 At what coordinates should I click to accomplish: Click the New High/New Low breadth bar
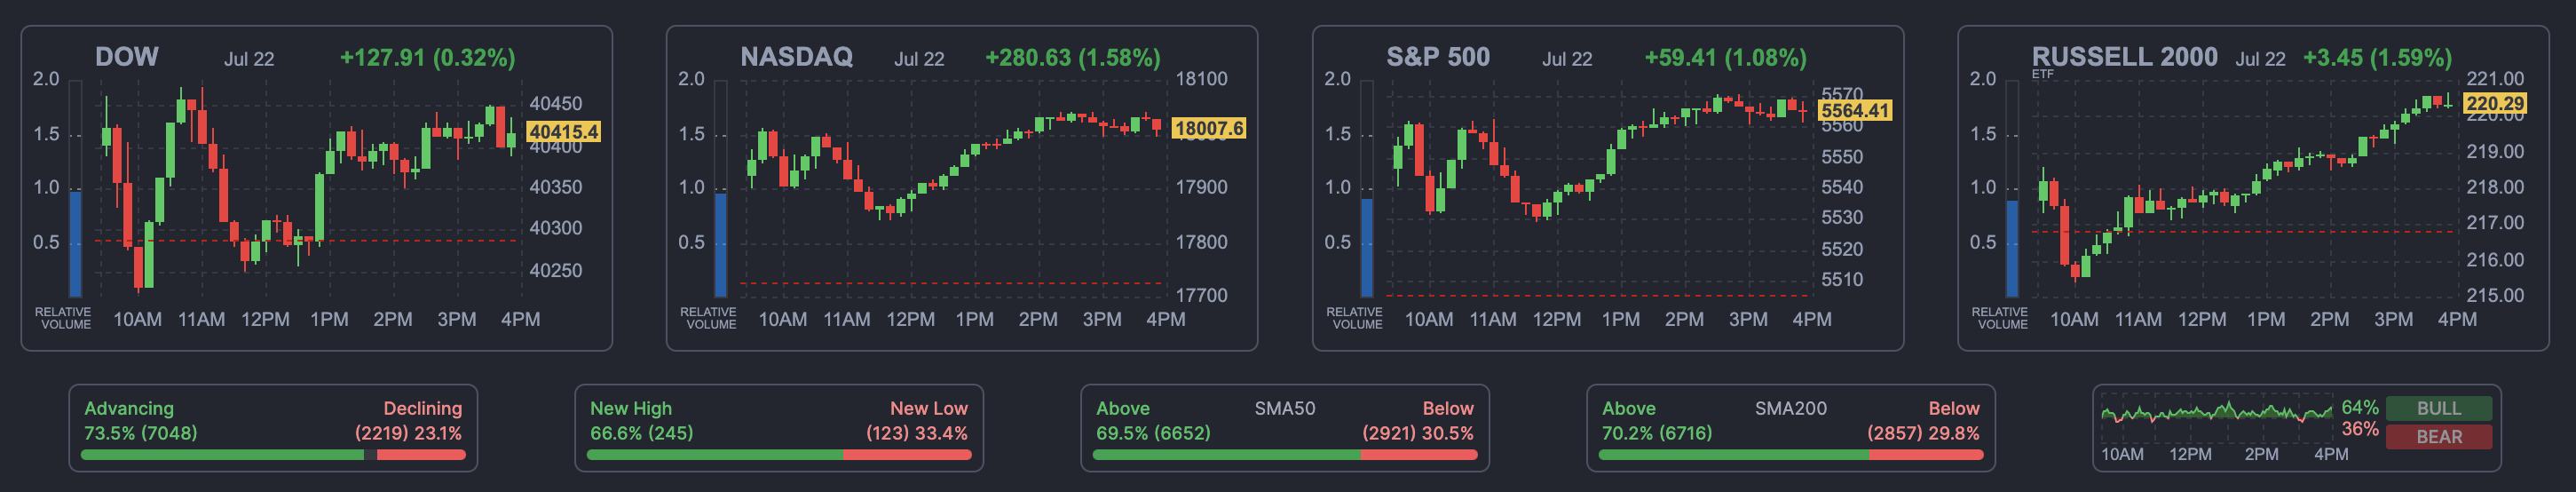point(779,455)
